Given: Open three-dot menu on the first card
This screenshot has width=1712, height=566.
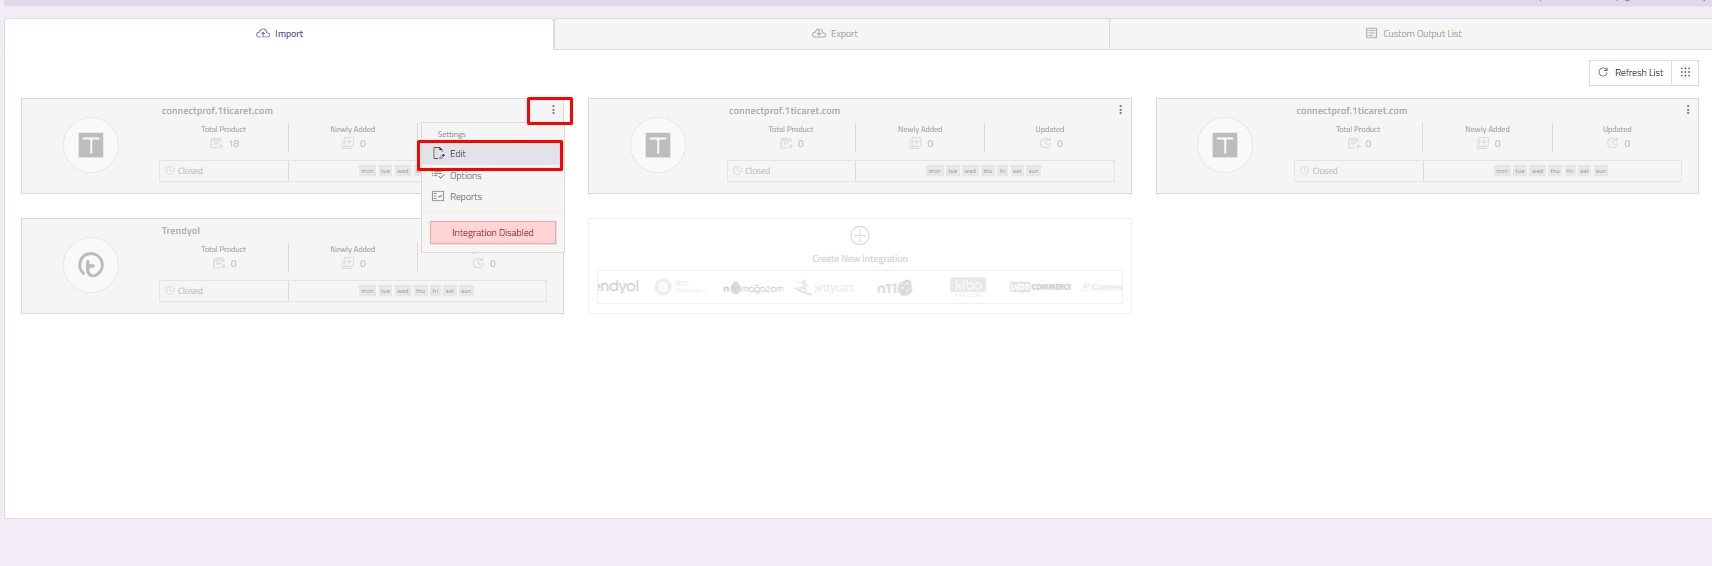Looking at the screenshot, I should [553, 110].
